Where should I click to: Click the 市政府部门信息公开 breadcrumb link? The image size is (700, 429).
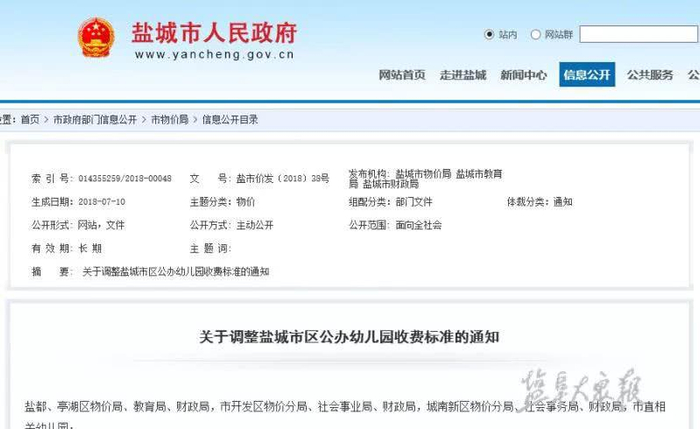(95, 120)
